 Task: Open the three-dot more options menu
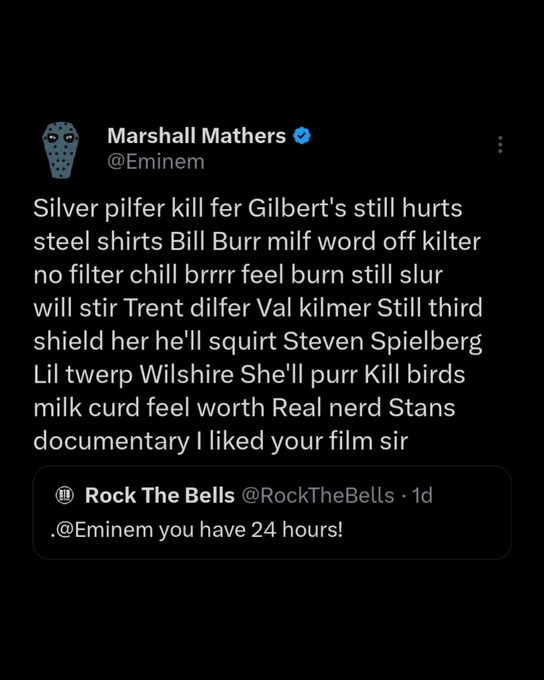[500, 144]
